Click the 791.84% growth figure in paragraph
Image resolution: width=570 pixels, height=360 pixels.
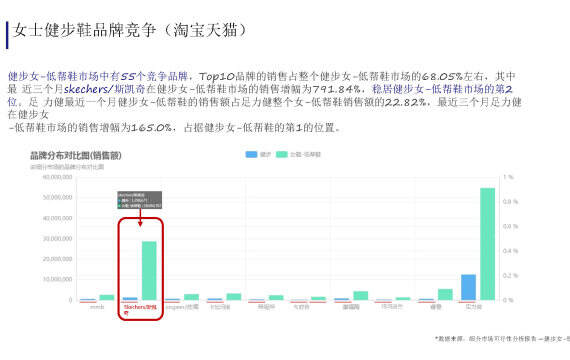336,89
